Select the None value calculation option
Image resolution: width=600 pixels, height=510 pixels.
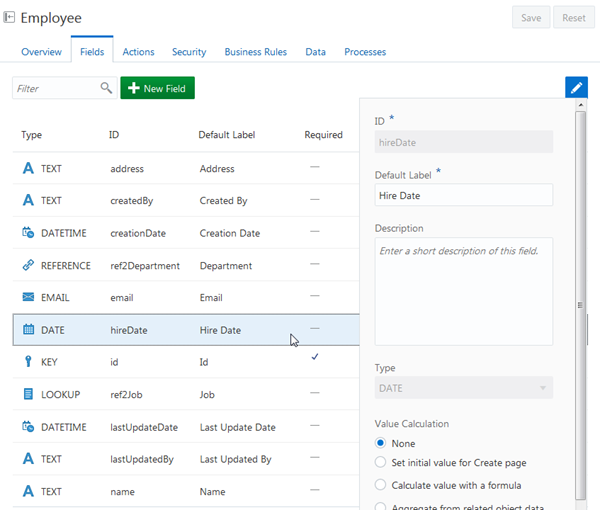pyautogui.click(x=380, y=443)
